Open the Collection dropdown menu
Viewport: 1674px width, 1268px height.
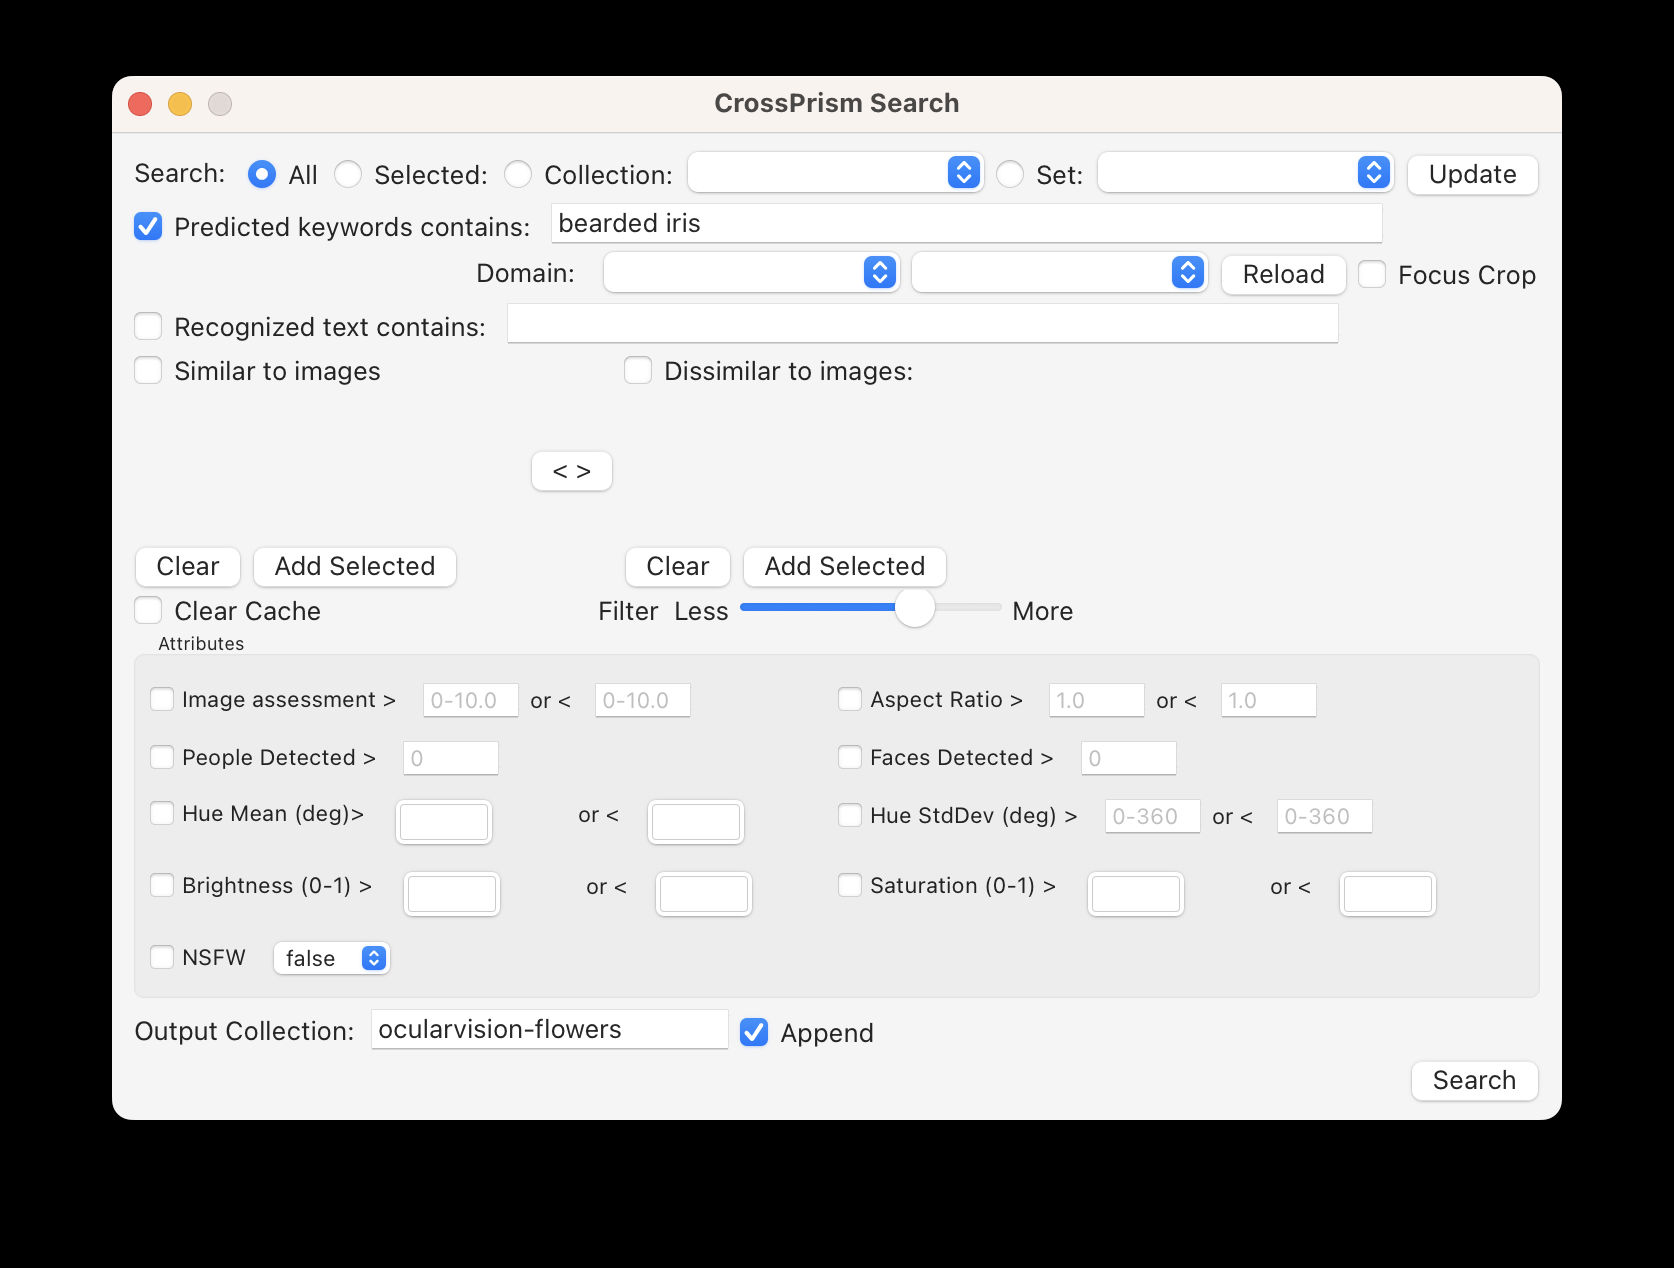coord(836,173)
